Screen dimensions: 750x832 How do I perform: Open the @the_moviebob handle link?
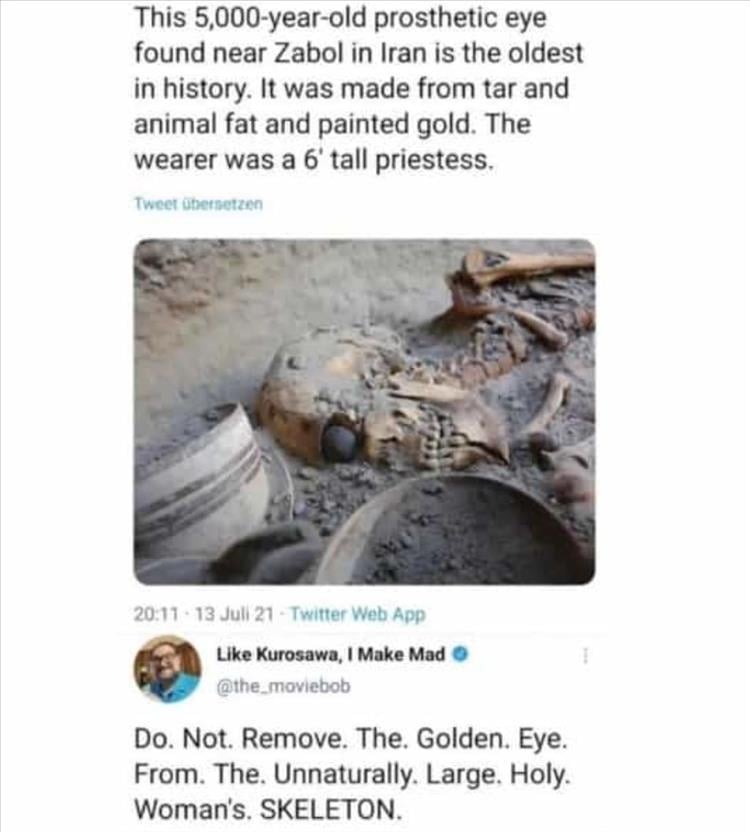tap(283, 686)
